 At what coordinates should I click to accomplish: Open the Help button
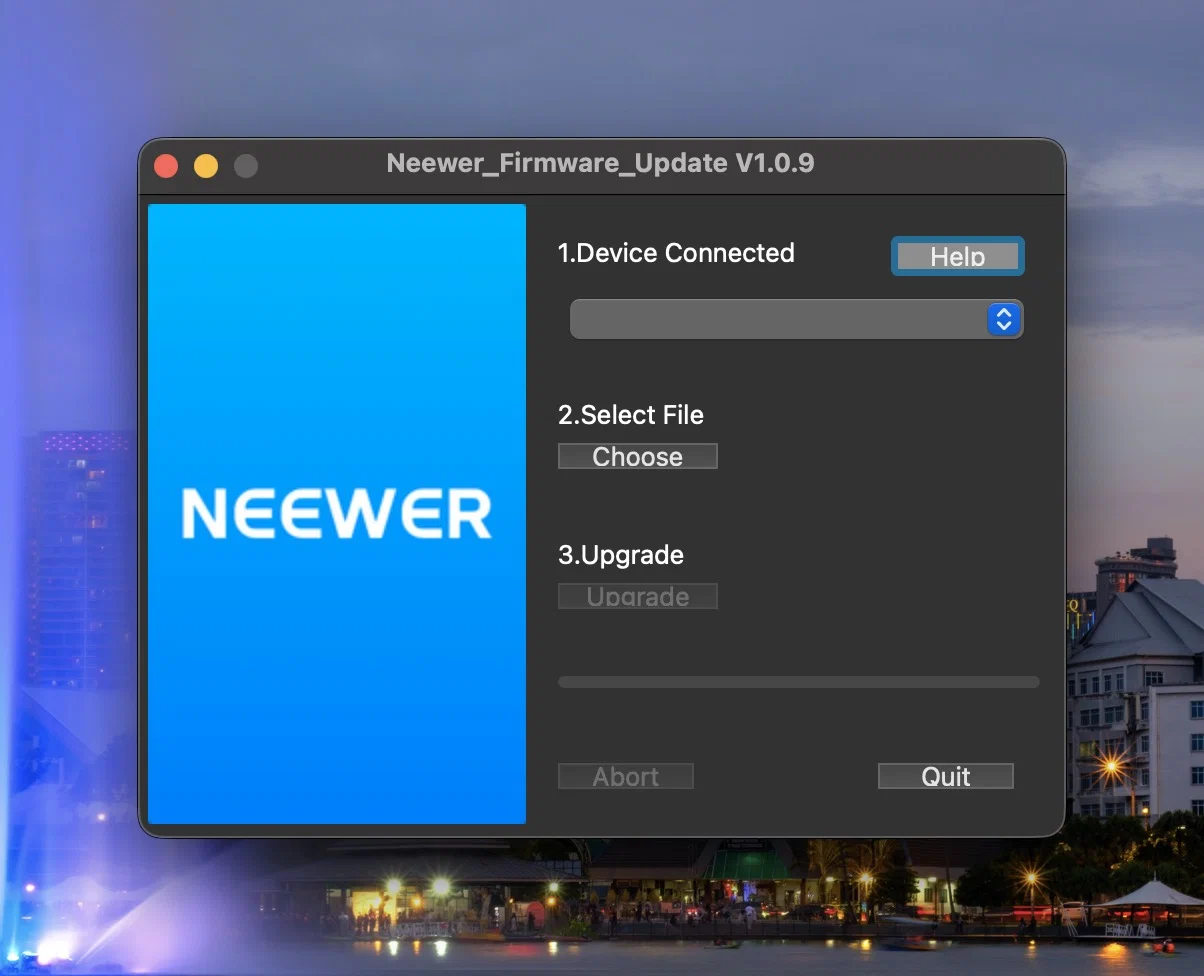(957, 256)
